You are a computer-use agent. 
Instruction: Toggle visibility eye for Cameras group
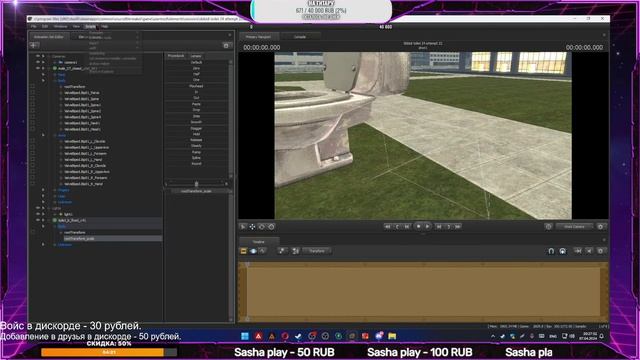pyautogui.click(x=38, y=56)
